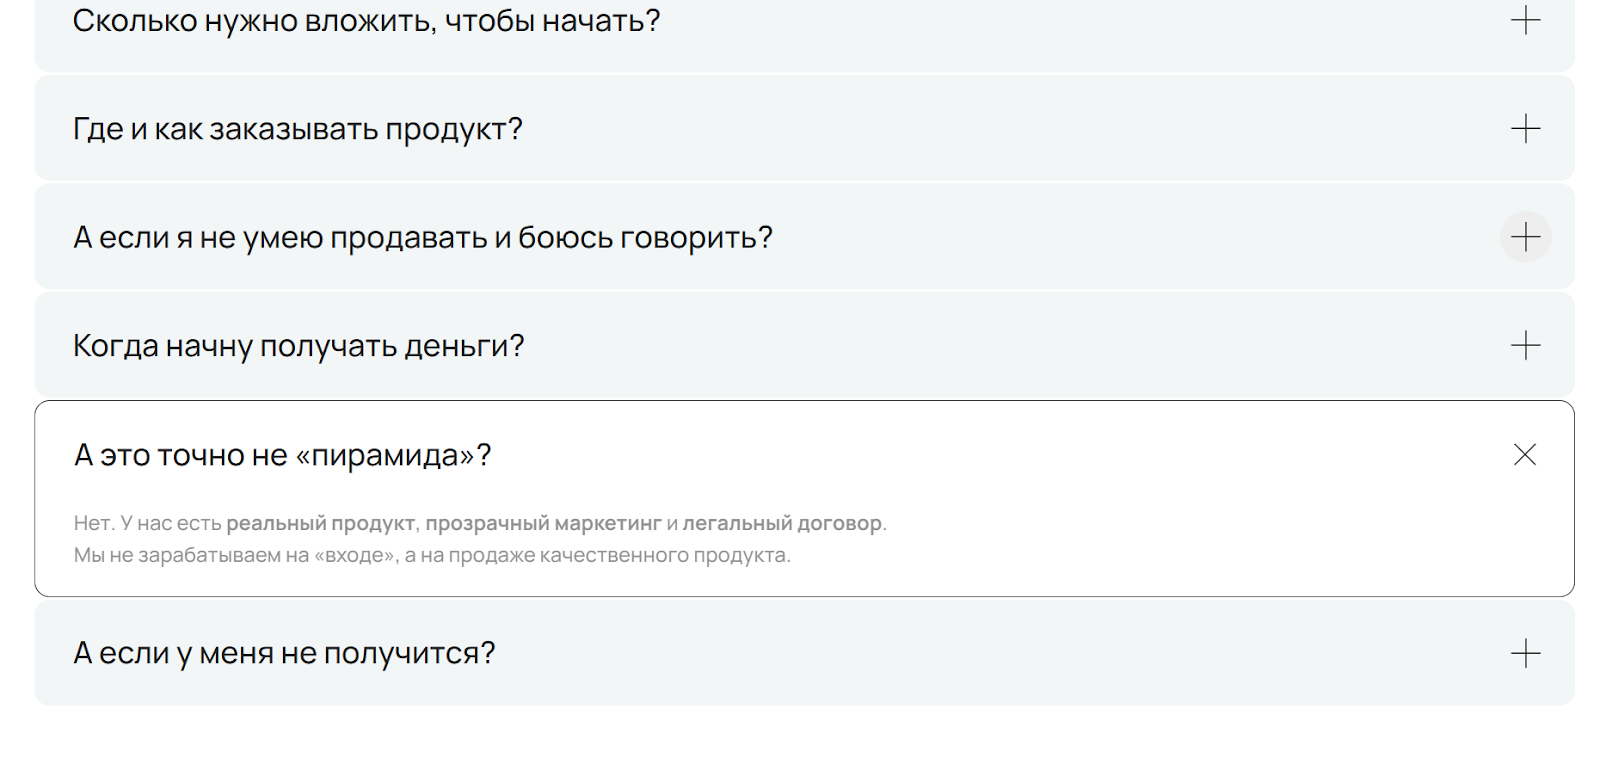Show answer for "А если я не умею продавать и боюсь говорить?"
The height and width of the screenshot is (771, 1600).
point(422,238)
